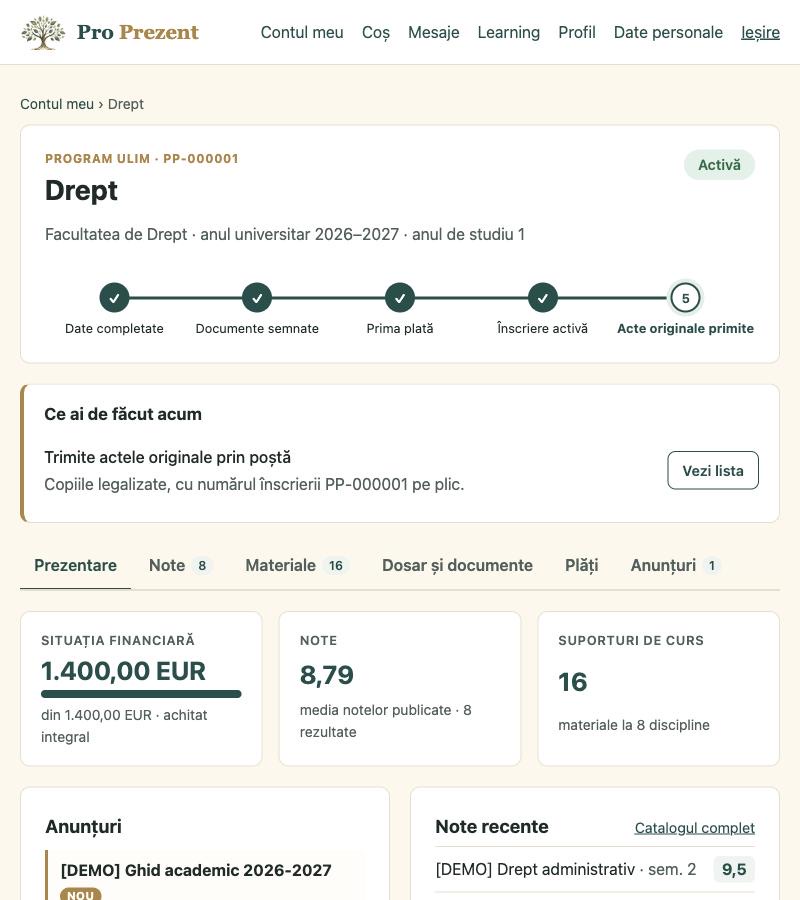Click the Pro Prezent brand name

click(138, 32)
